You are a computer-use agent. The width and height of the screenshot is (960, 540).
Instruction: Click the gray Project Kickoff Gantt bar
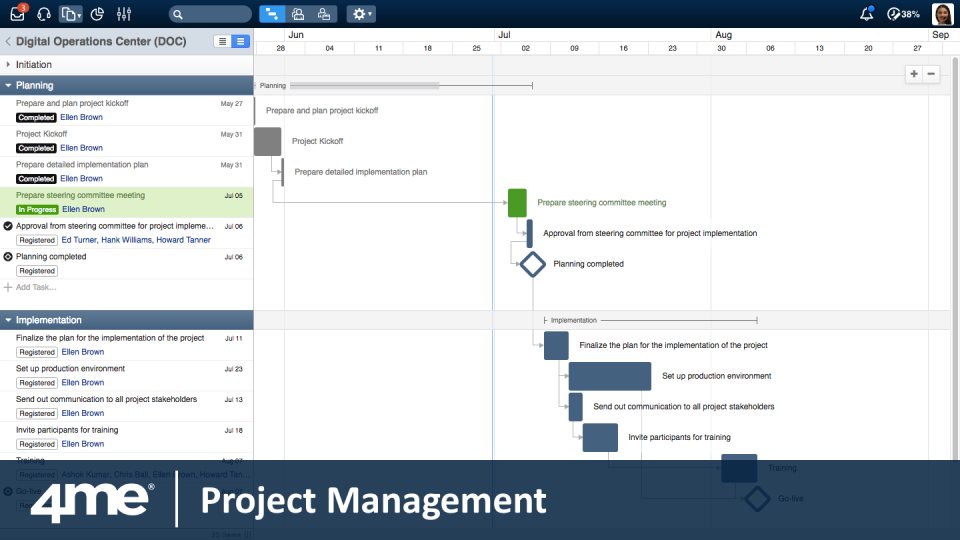click(268, 141)
